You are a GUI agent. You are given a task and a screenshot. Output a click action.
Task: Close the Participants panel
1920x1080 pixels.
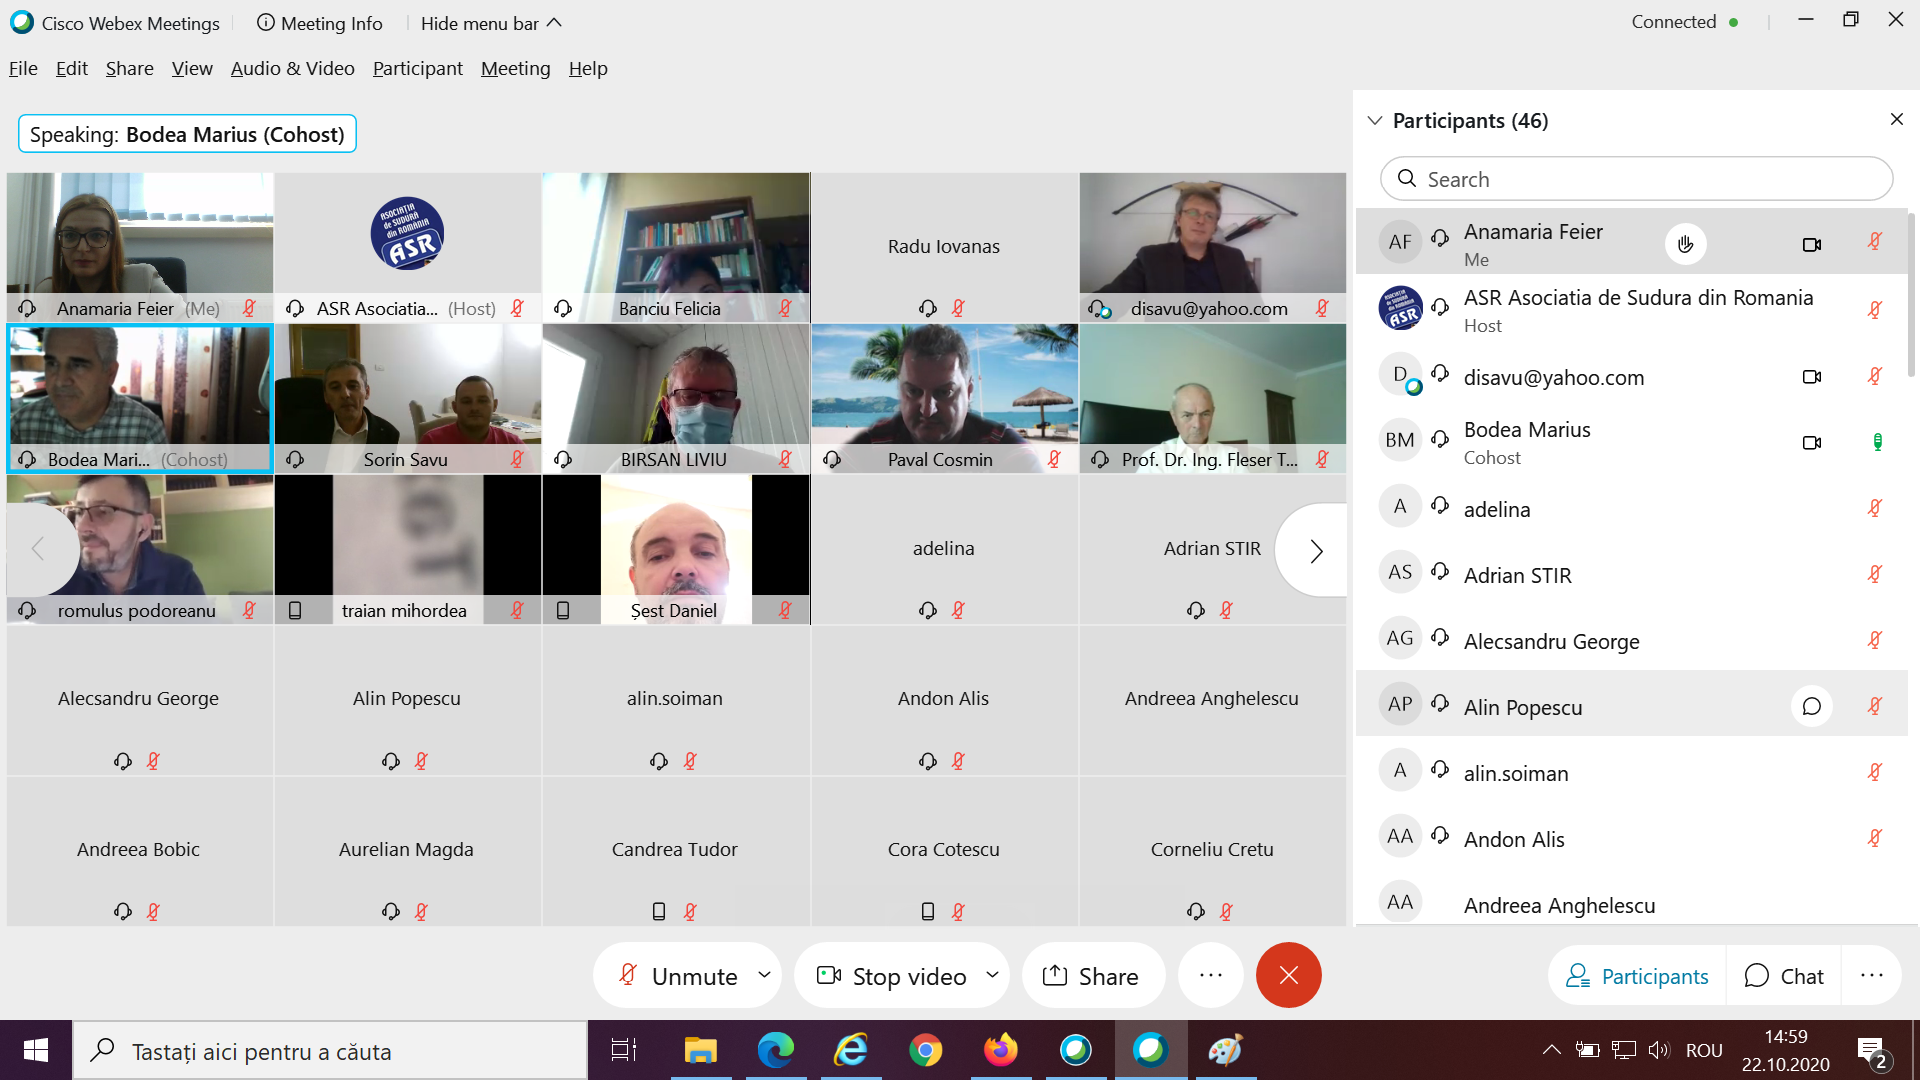[1896, 119]
